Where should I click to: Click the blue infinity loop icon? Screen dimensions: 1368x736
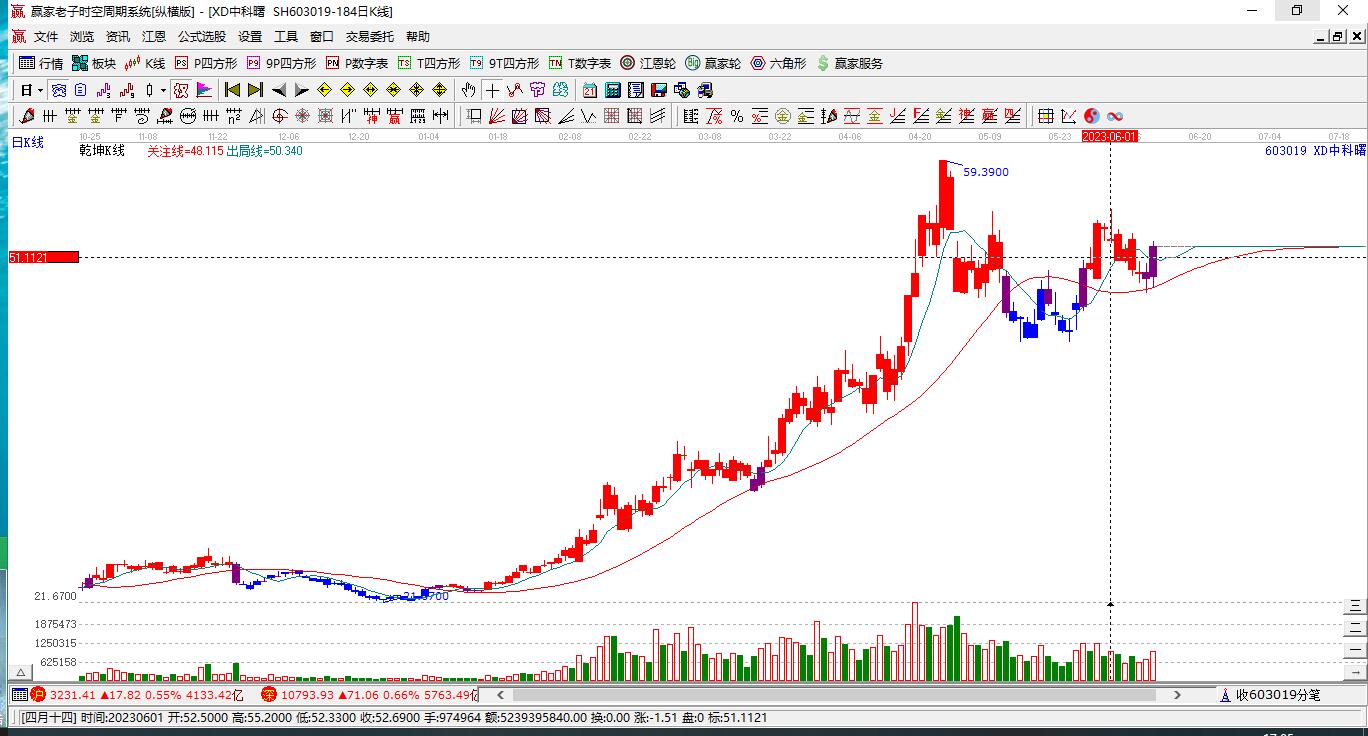click(x=1114, y=116)
